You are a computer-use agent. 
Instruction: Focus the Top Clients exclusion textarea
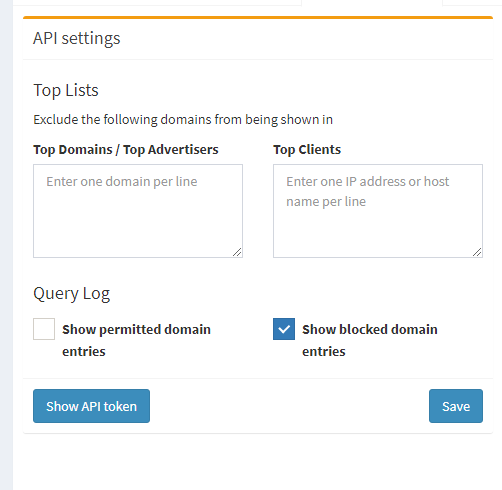pyautogui.click(x=378, y=211)
